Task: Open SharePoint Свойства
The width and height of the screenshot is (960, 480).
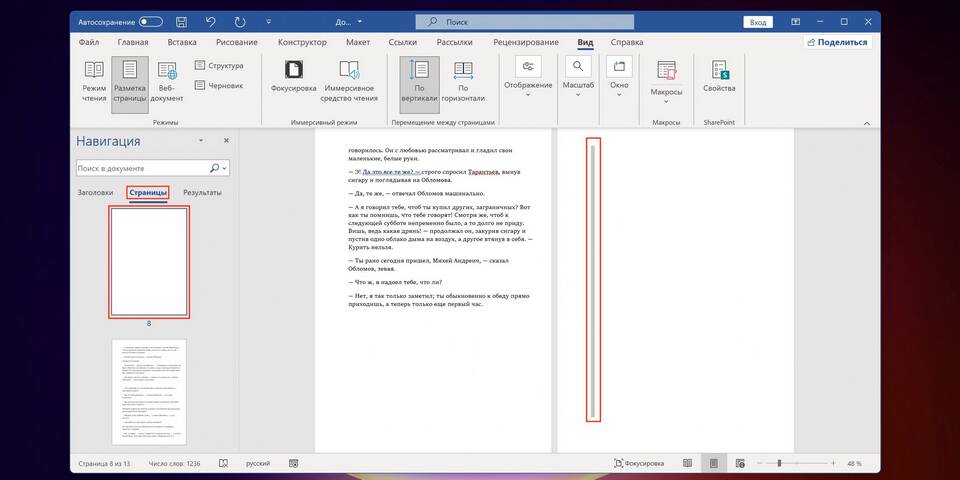Action: click(x=718, y=79)
